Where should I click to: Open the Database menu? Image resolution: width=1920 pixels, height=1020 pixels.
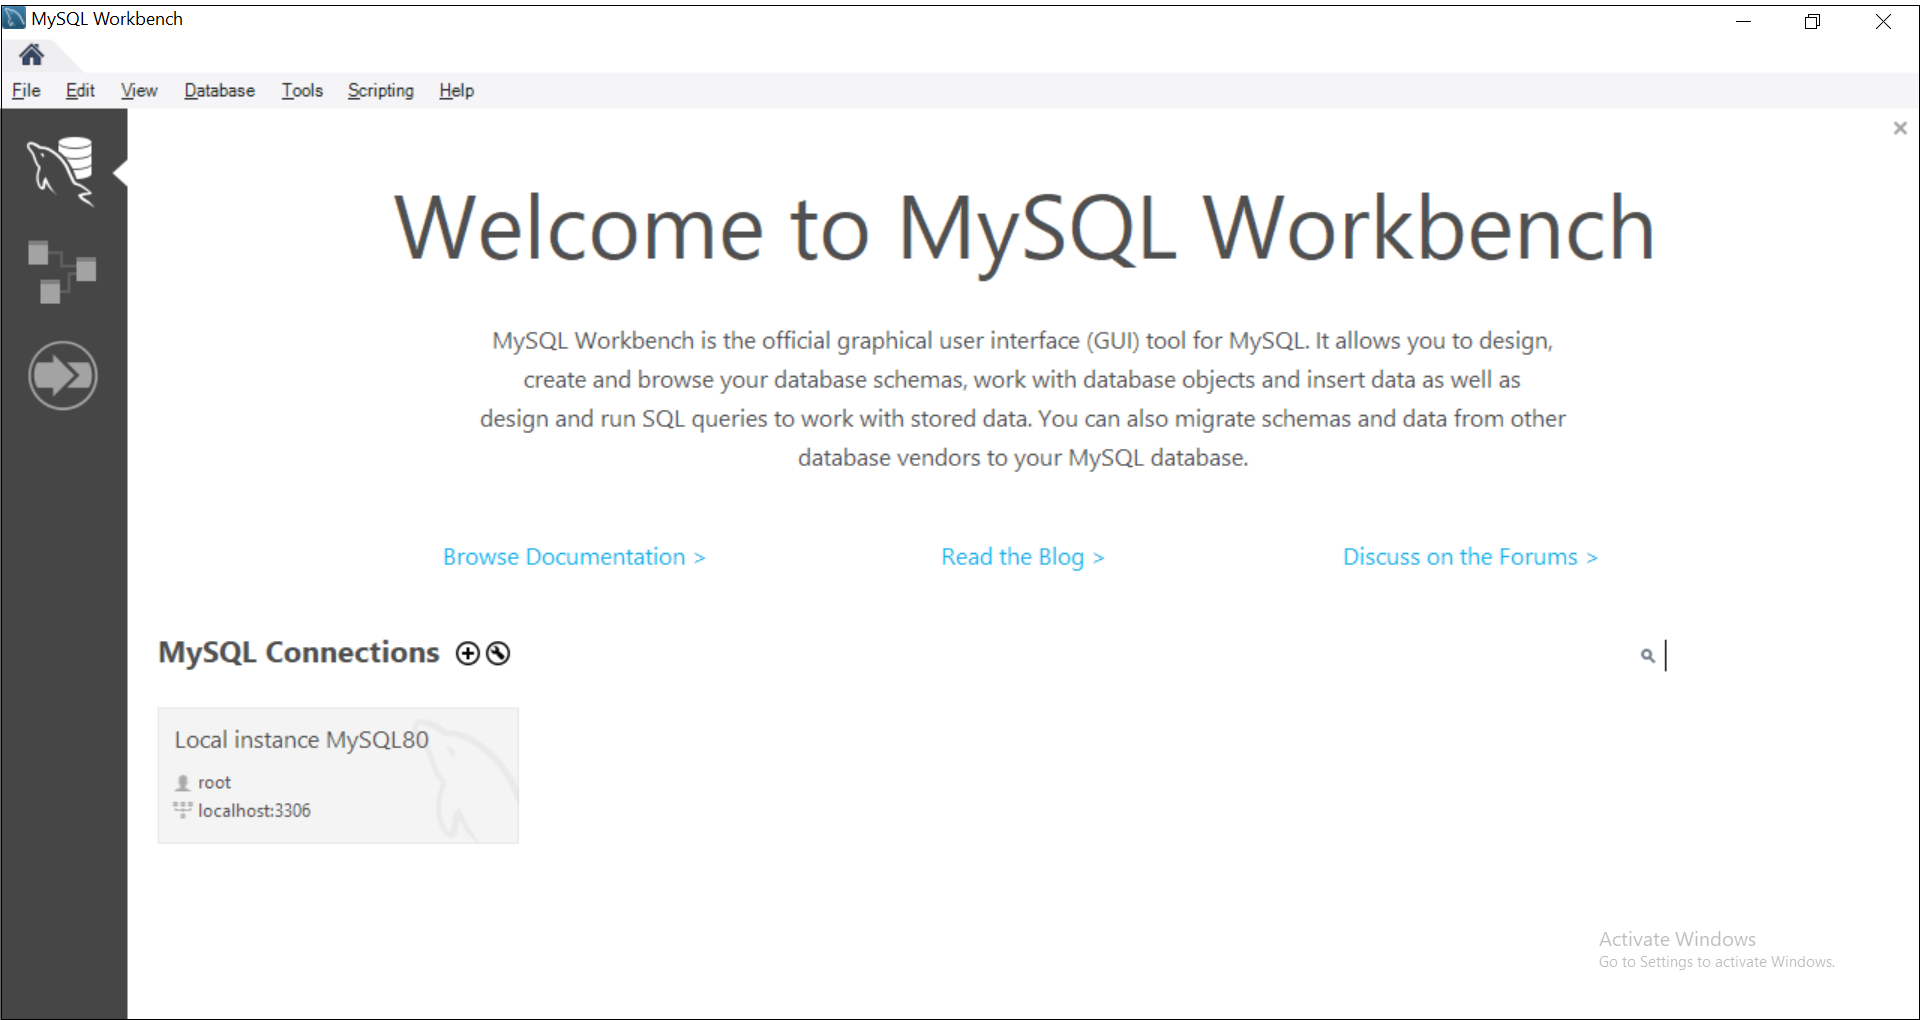click(219, 90)
